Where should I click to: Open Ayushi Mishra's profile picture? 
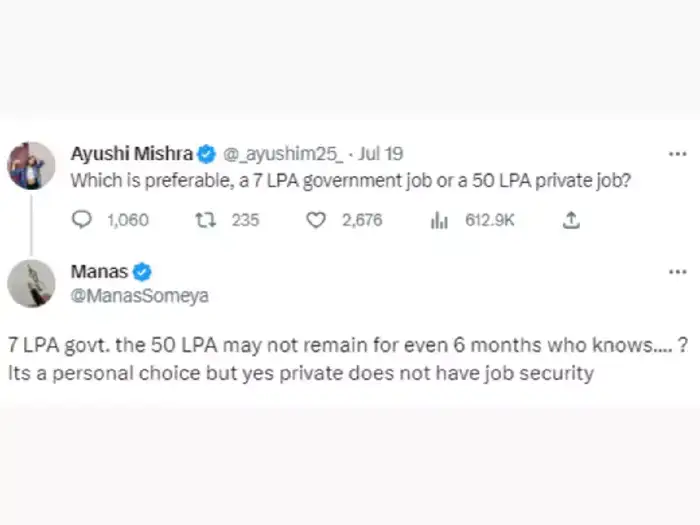coord(32,165)
